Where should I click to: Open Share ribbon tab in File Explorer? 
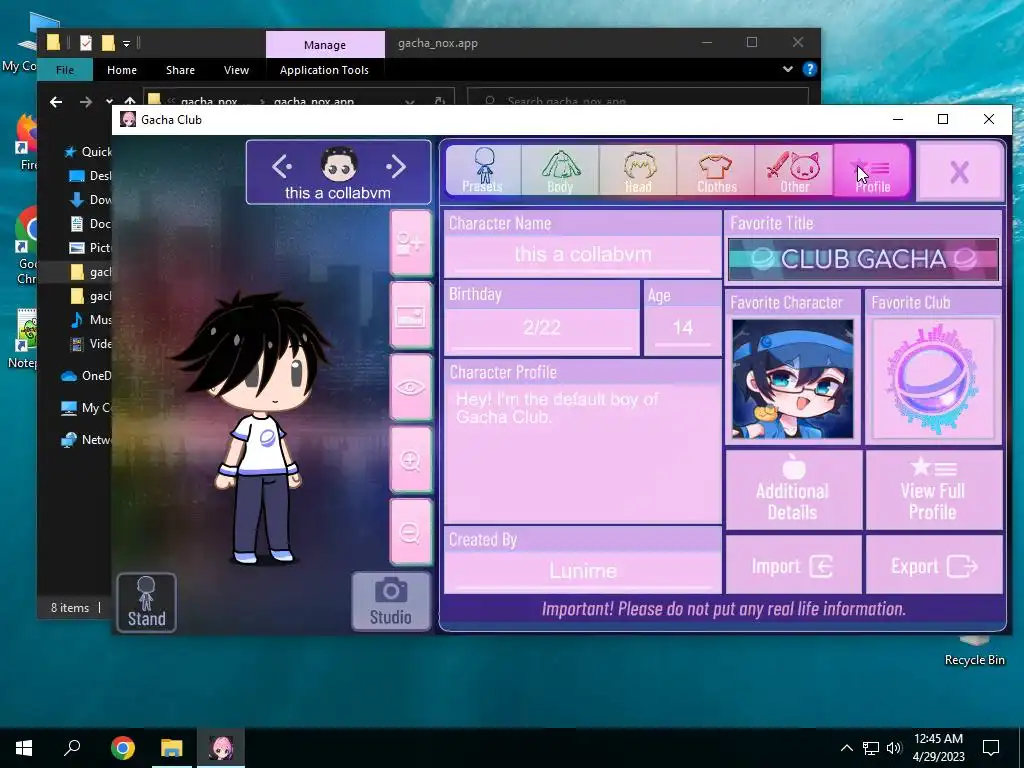tap(180, 70)
